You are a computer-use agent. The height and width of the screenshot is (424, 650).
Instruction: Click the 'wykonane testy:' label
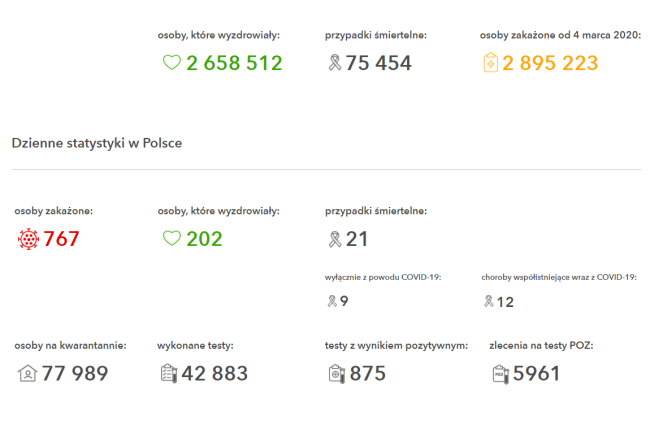coord(196,345)
